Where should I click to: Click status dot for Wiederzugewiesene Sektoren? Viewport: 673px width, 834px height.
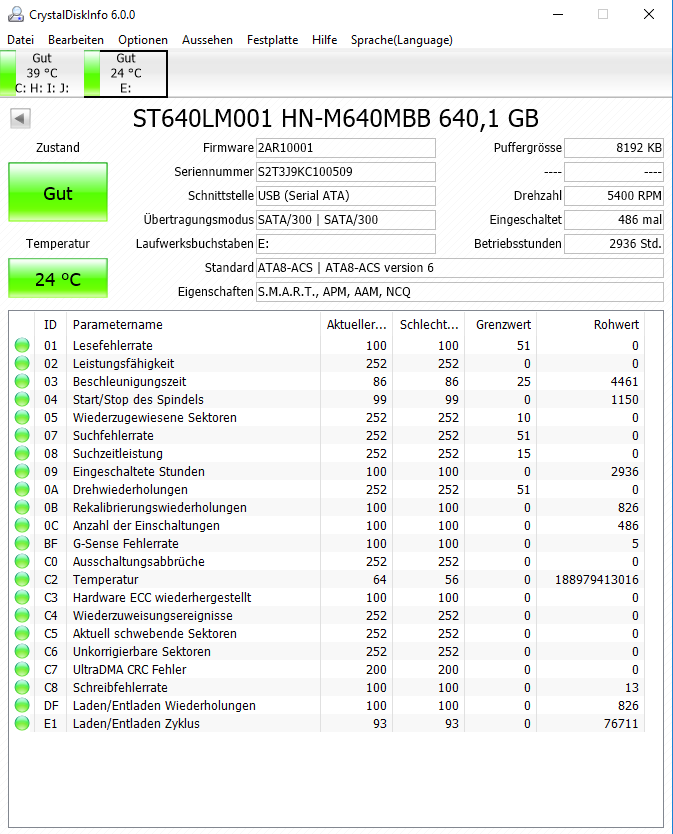pos(22,418)
